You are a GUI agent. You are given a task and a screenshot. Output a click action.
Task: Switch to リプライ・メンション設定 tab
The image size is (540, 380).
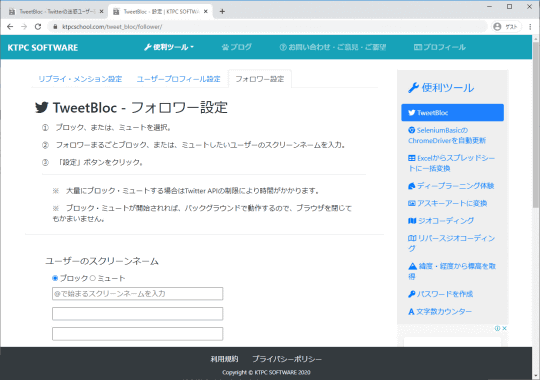click(80, 79)
